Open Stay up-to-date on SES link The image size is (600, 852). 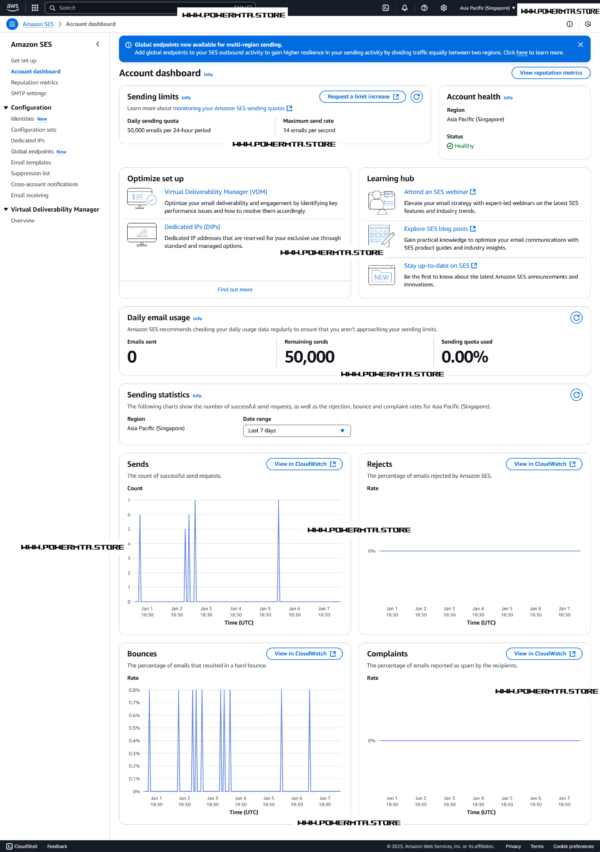pos(440,266)
